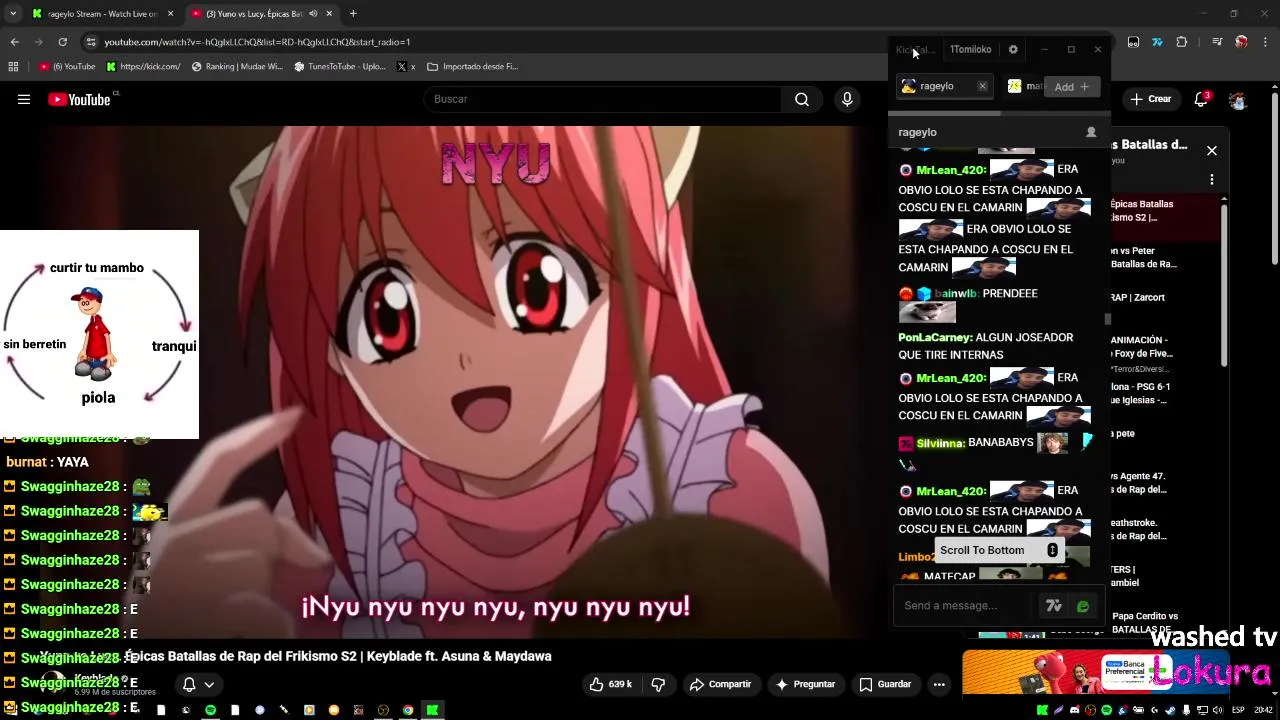Save video with the Guardar button
This screenshot has height=720, width=1280.
point(885,684)
